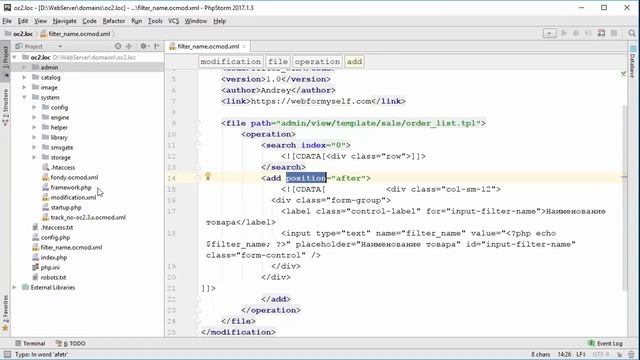Open the VCS menu
The width and height of the screenshot is (640, 360).
click(173, 21)
